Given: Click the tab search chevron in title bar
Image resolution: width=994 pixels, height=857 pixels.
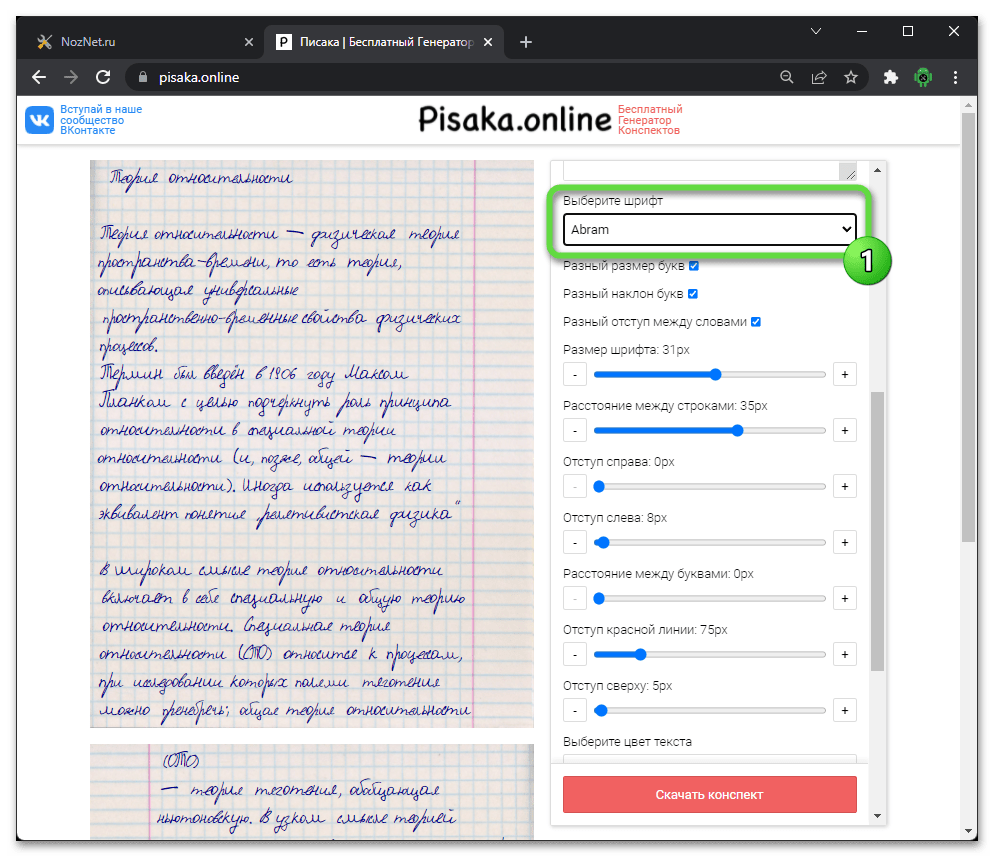Looking at the screenshot, I should 816,31.
